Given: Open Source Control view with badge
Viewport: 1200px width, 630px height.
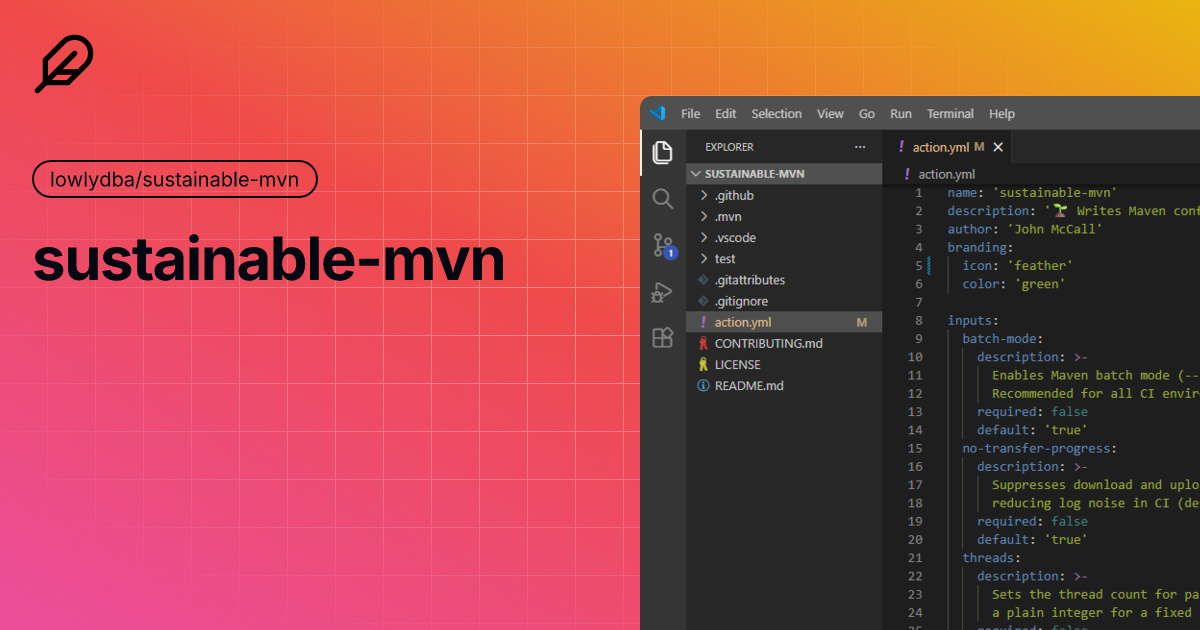Looking at the screenshot, I should [663, 246].
